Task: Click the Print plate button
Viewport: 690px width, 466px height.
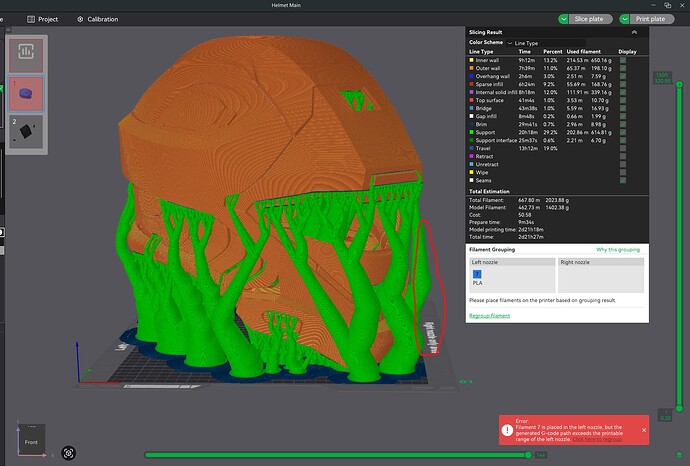Action: coord(651,19)
